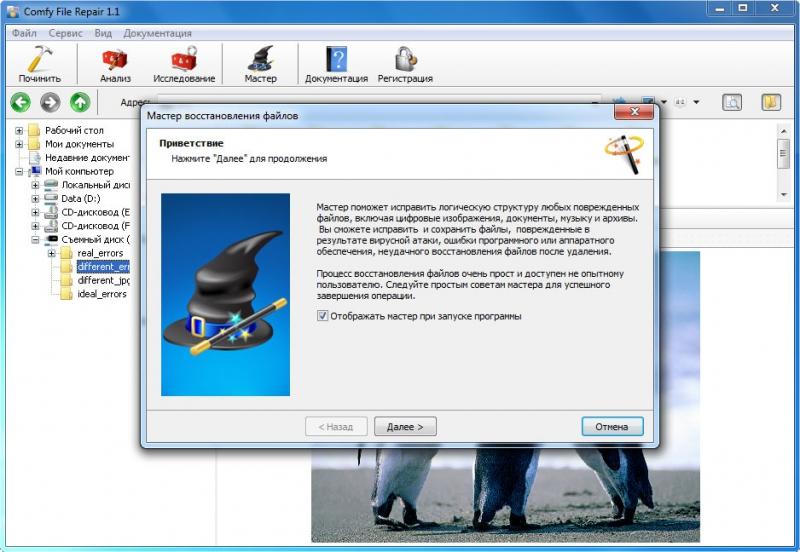Uncheck Отображать мастер при запуске программы
This screenshot has width=800, height=552.
(322, 316)
